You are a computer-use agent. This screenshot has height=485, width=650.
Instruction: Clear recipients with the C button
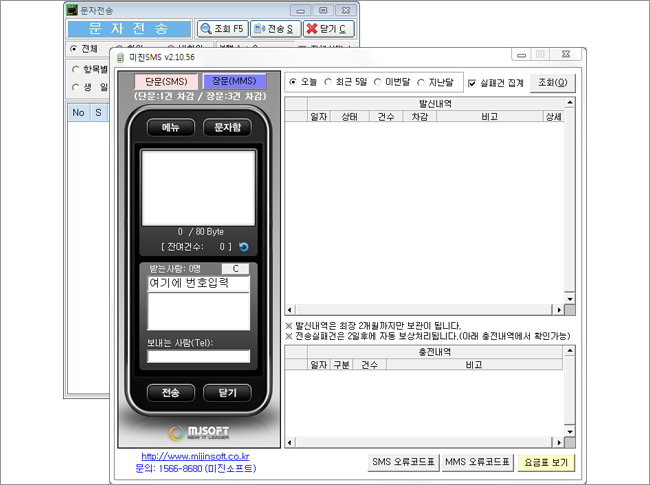(x=235, y=269)
